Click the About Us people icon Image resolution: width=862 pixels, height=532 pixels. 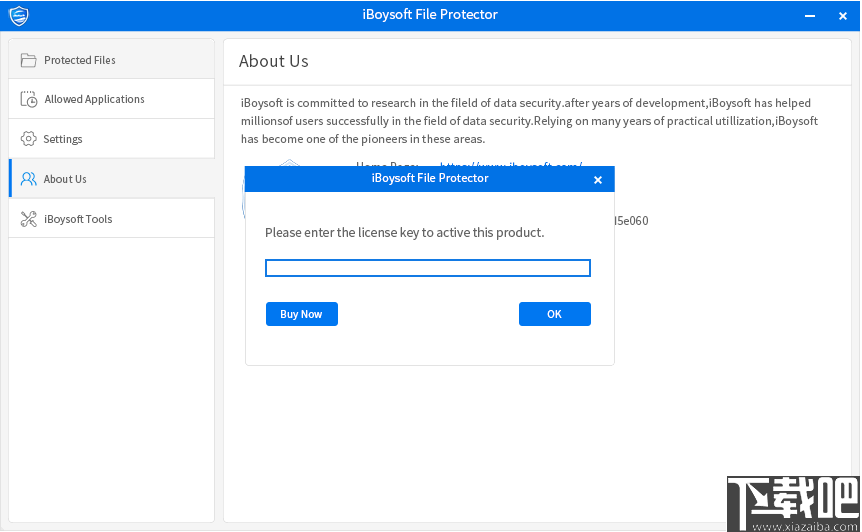click(28, 179)
